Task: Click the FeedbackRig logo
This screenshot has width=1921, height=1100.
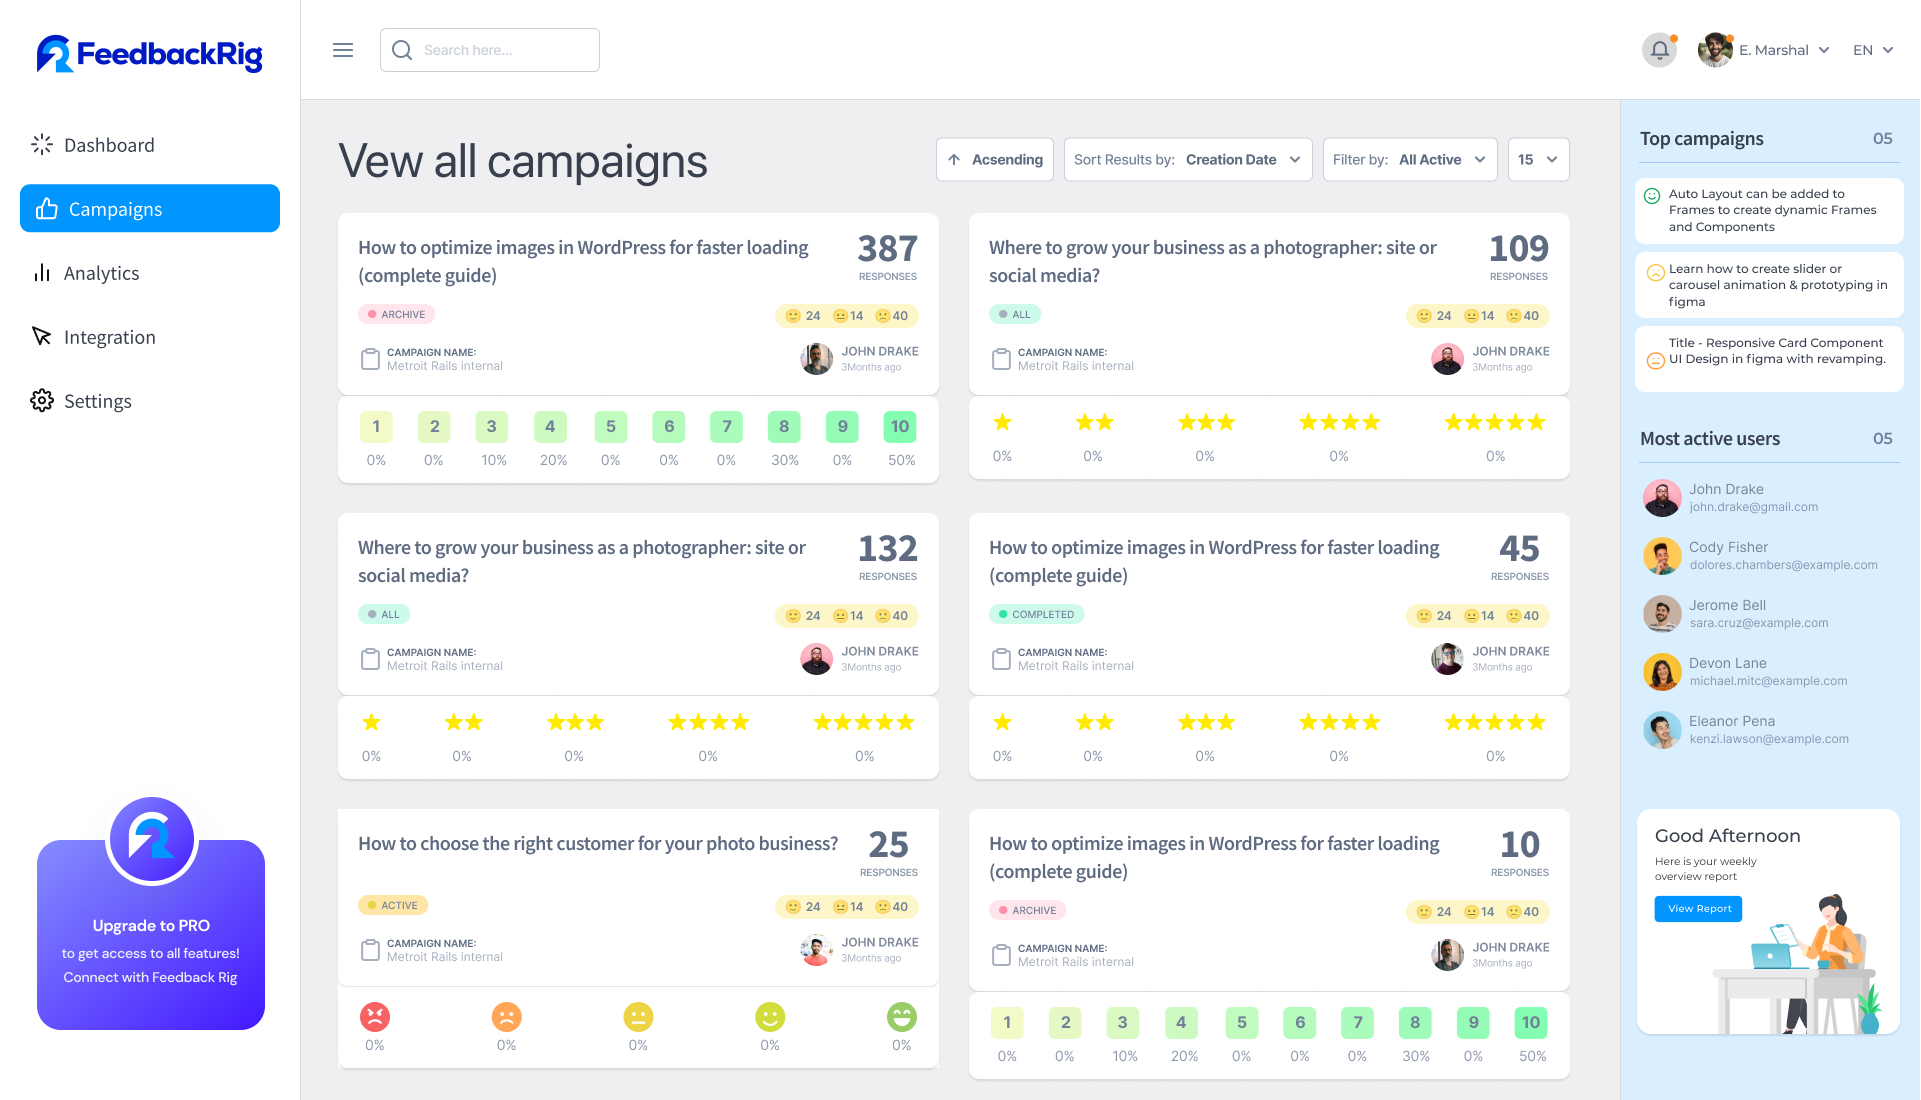Action: click(148, 54)
